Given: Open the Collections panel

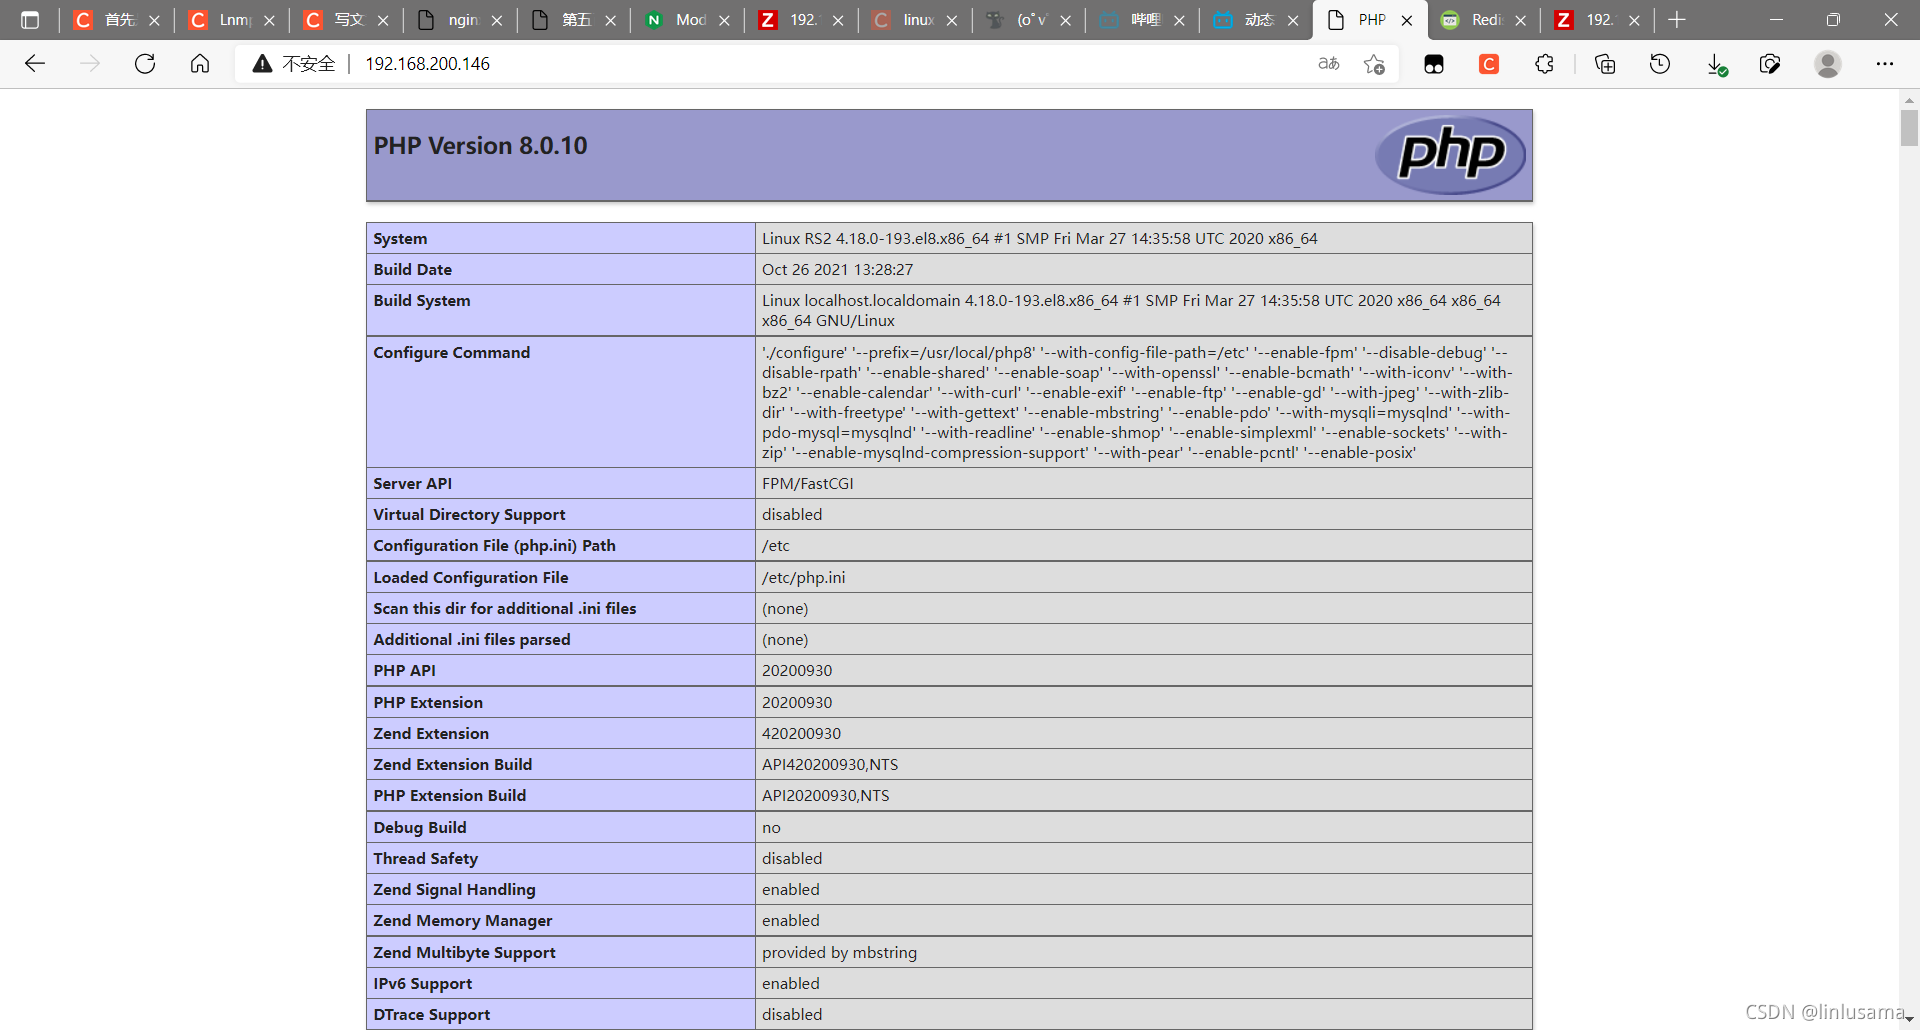Looking at the screenshot, I should (1605, 64).
